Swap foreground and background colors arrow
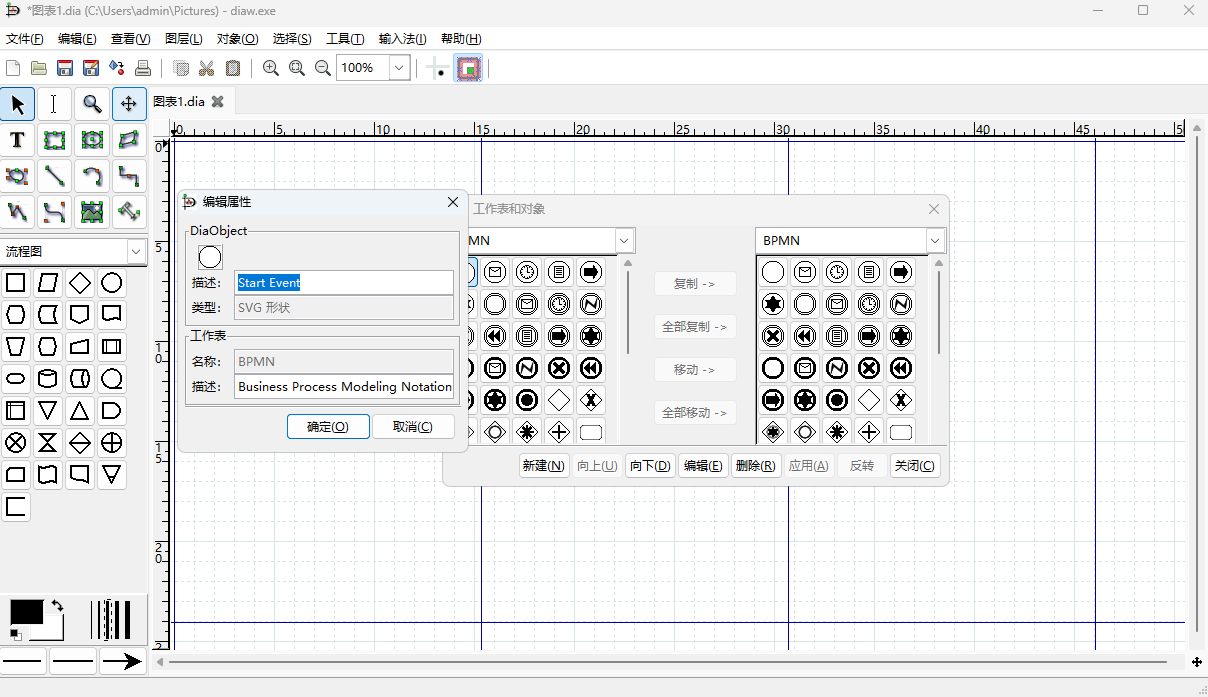 coord(57,606)
